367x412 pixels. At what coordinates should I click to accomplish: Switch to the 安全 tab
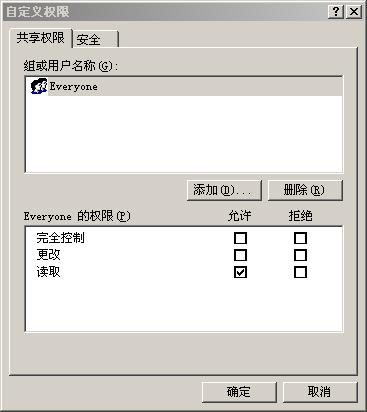tap(96, 39)
